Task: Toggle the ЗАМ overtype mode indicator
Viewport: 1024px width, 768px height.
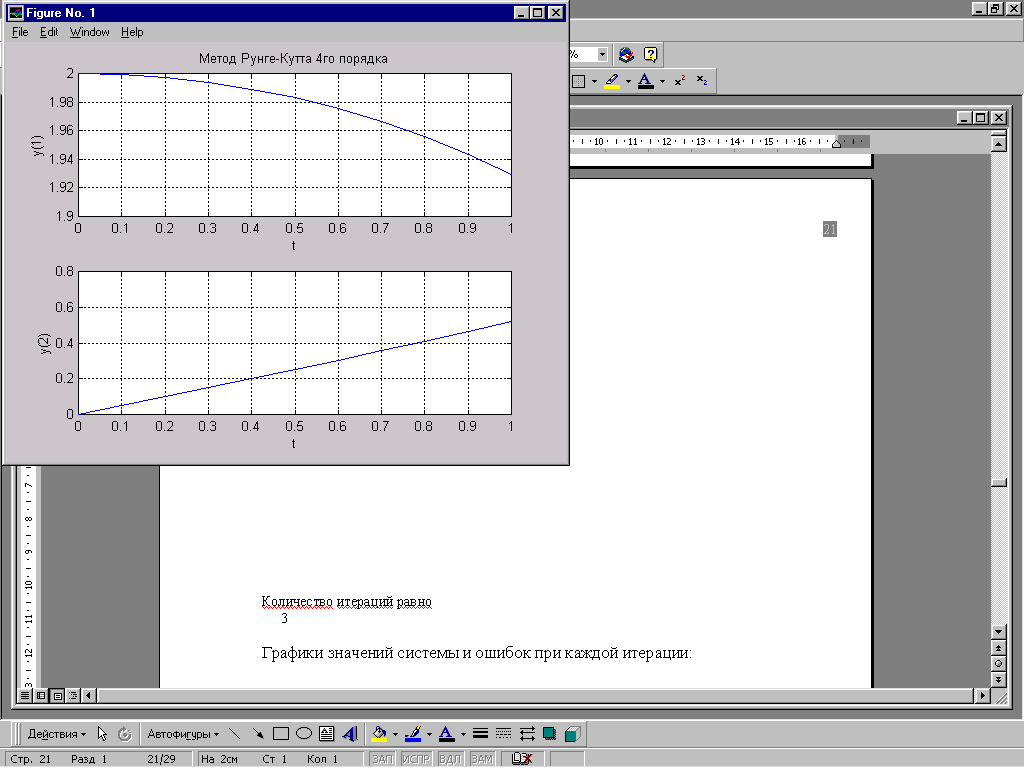Action: [482, 760]
